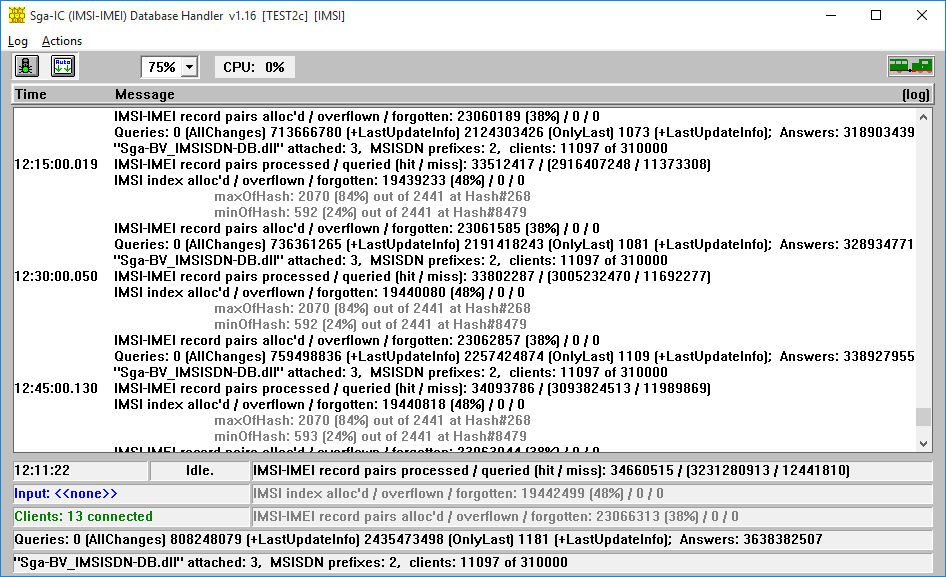Click the Clients: 13 connected status
The height and width of the screenshot is (577, 946).
pos(84,517)
